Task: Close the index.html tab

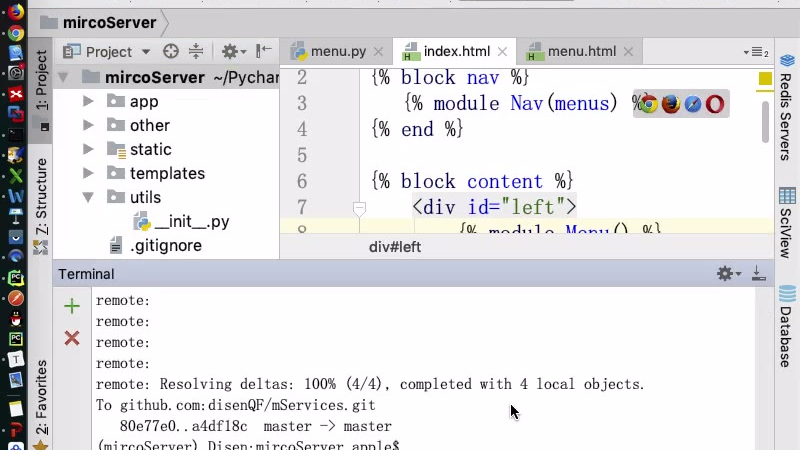Action: click(x=503, y=52)
